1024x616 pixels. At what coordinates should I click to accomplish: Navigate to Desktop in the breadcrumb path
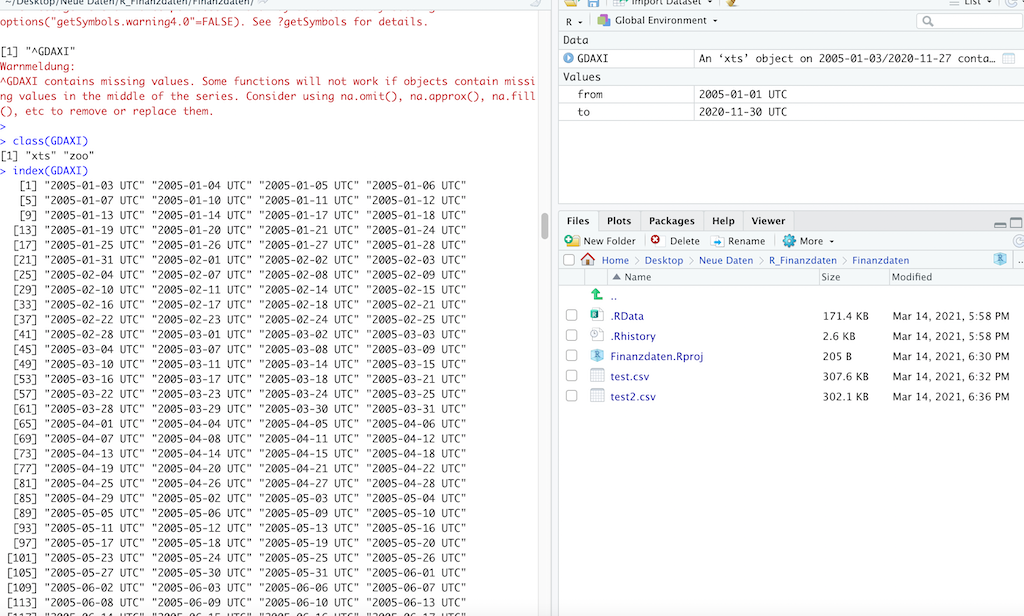tap(664, 260)
